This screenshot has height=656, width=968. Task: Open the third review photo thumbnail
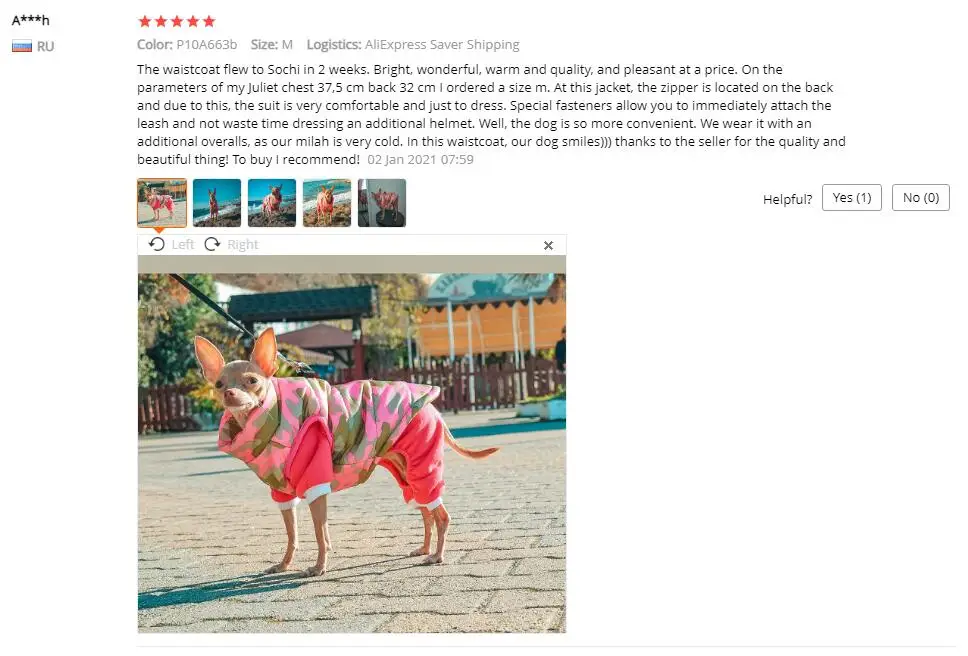click(272, 203)
